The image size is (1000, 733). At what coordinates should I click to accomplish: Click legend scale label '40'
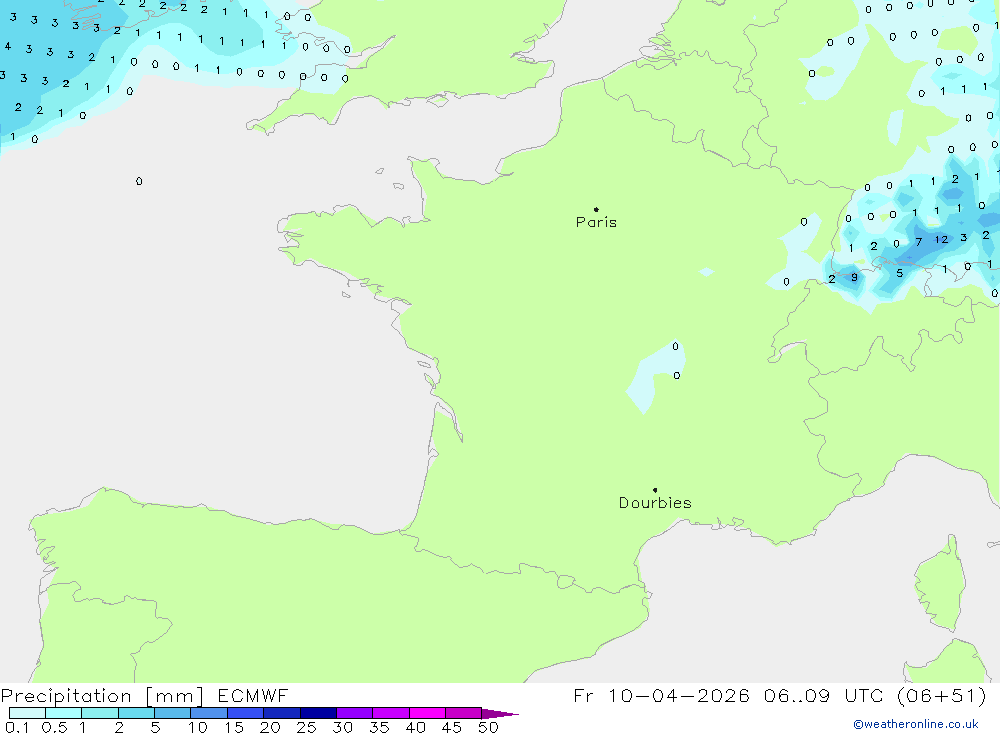(x=415, y=727)
